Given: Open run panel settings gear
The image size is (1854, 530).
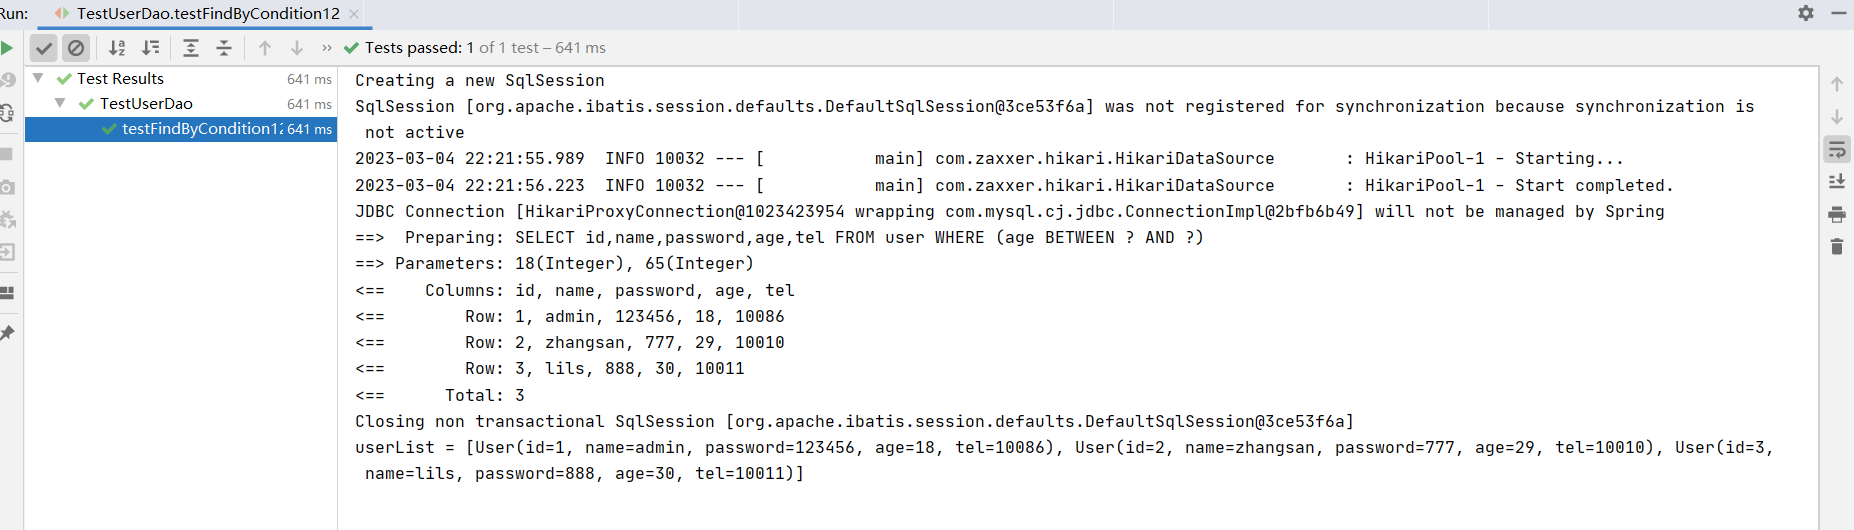Looking at the screenshot, I should point(1806,13).
